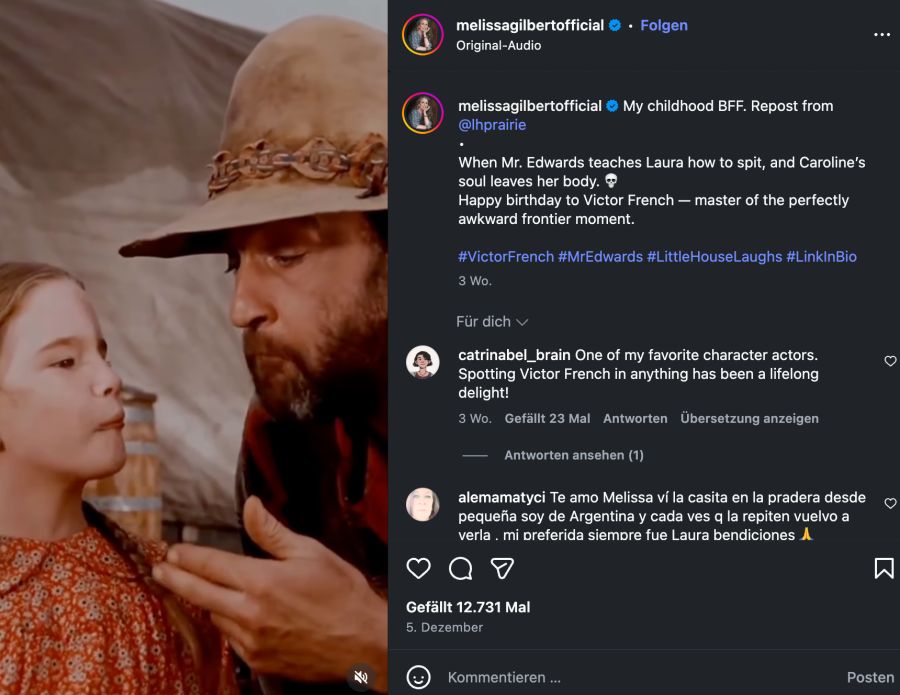900x695 pixels.
Task: Open the three-dots more options menu
Action: (881, 35)
